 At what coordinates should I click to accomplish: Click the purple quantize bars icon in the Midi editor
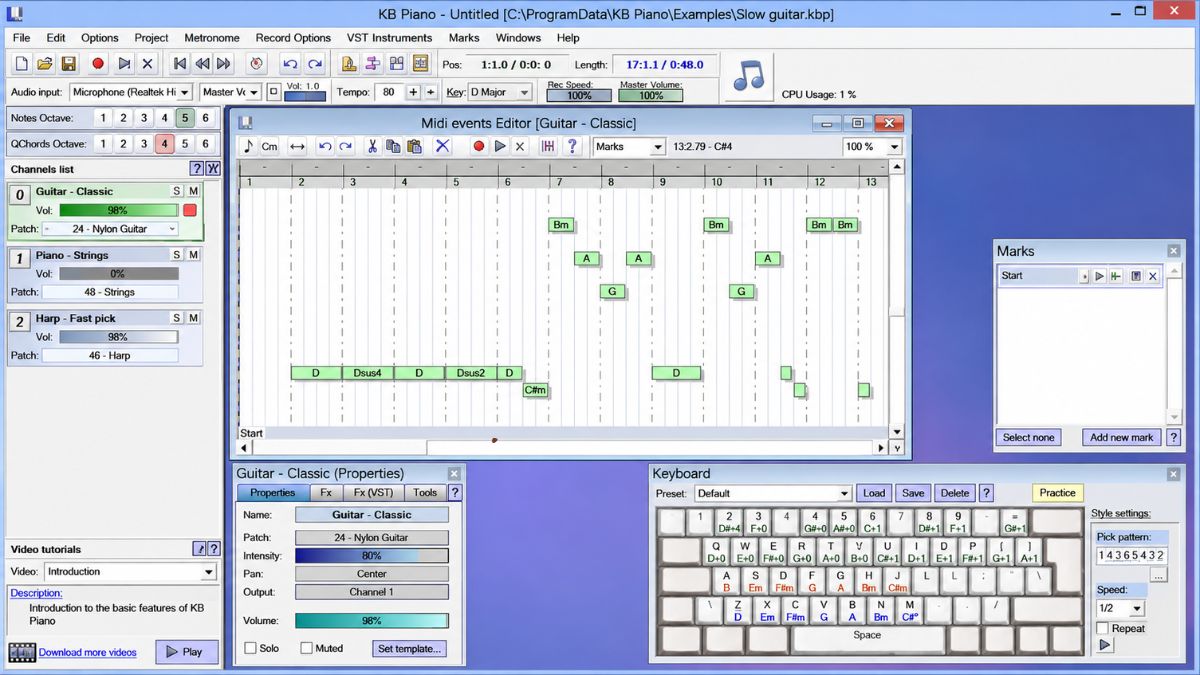click(548, 146)
